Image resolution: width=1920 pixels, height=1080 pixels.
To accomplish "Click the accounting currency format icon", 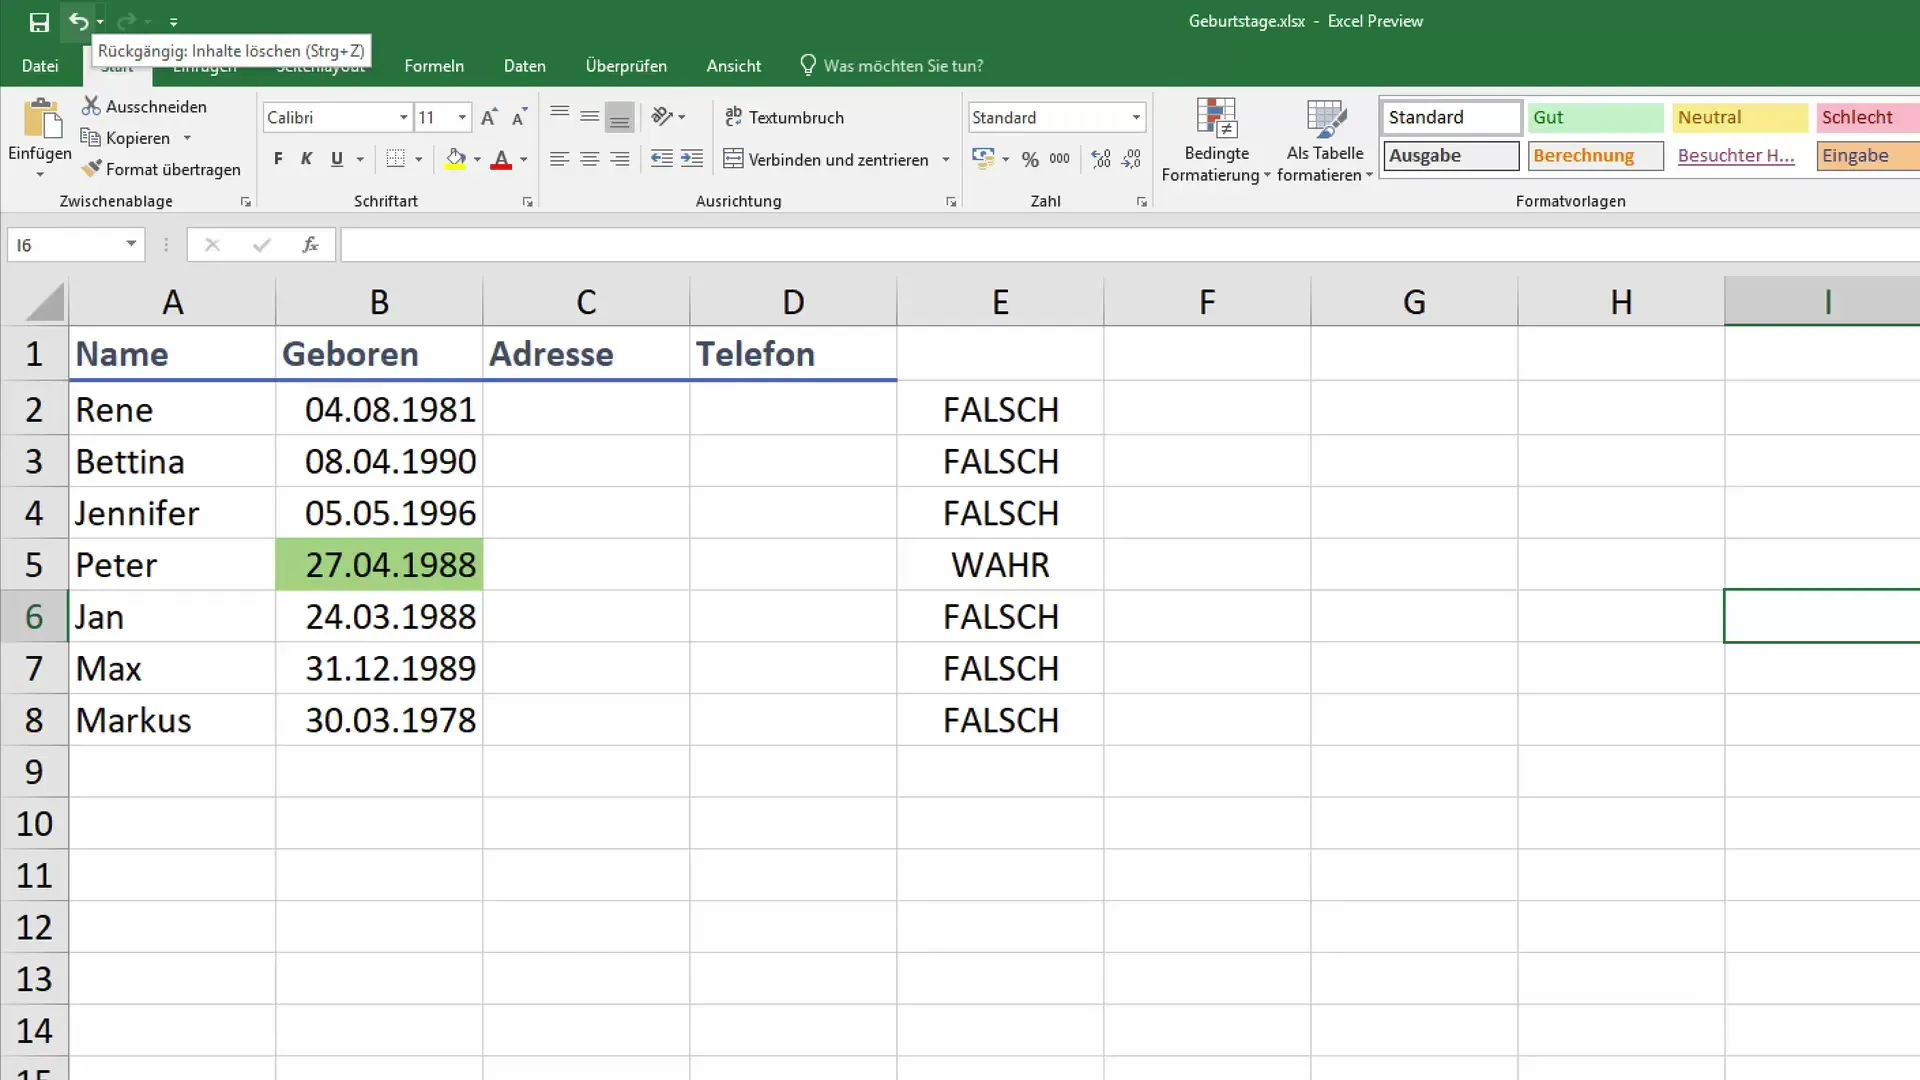I will tap(983, 159).
